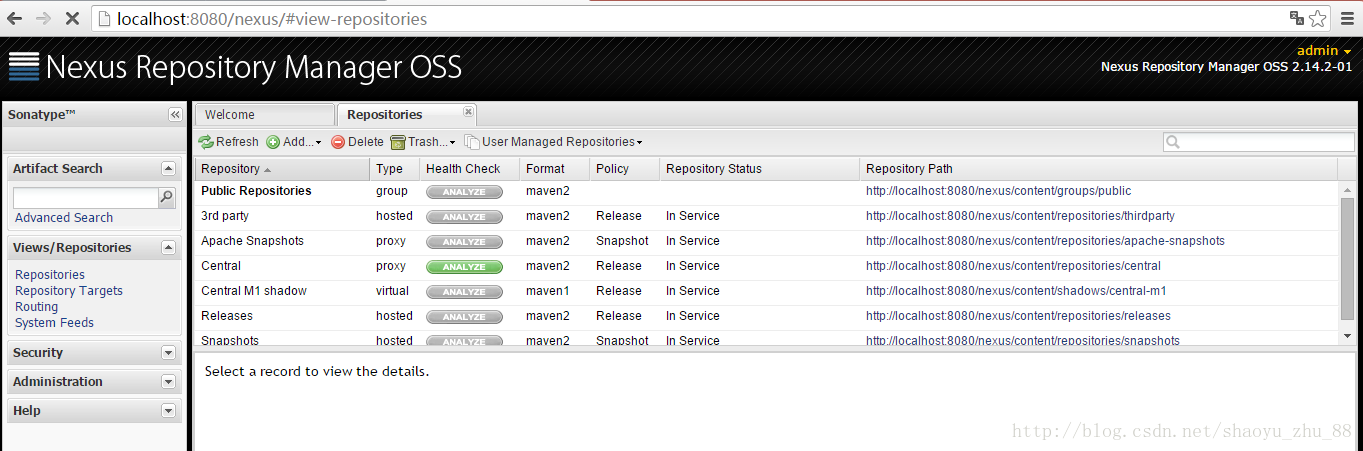Click the Nexus Repository Manager logo icon
The image size is (1363, 451).
tap(23, 66)
